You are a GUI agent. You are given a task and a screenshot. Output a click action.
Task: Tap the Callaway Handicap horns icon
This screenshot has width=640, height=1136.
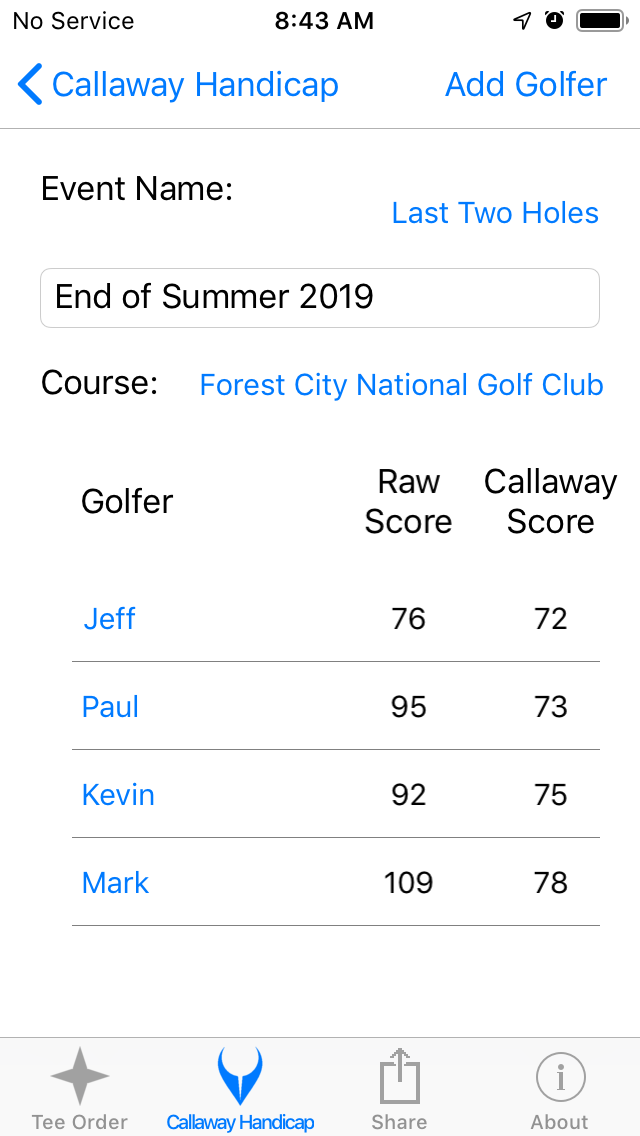(x=240, y=1077)
